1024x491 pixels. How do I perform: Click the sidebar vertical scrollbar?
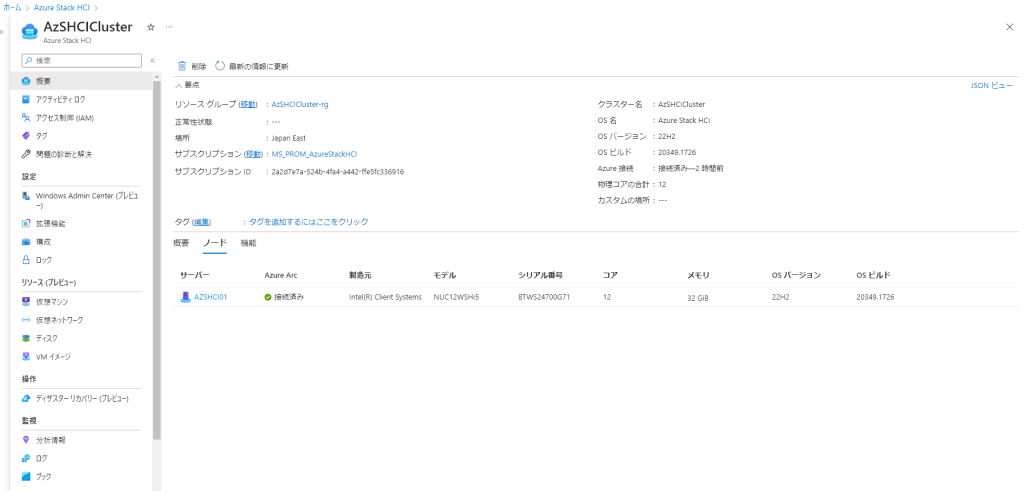(x=157, y=261)
